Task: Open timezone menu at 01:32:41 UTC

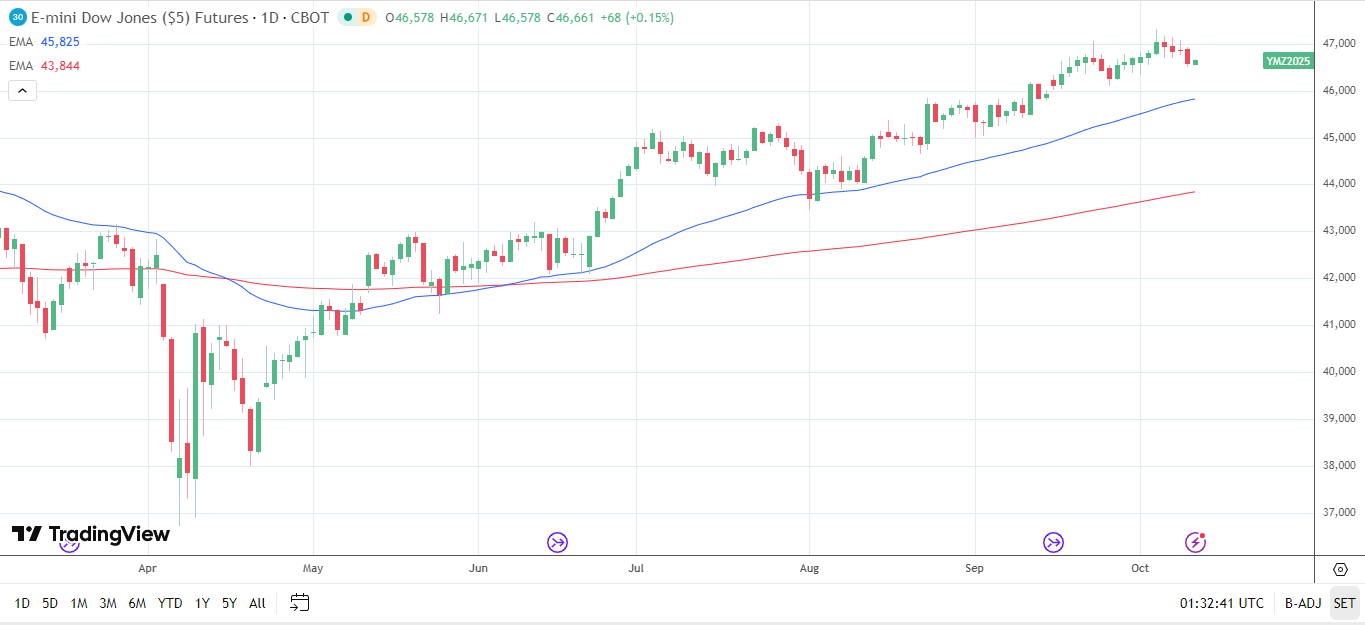Action: (x=1221, y=603)
